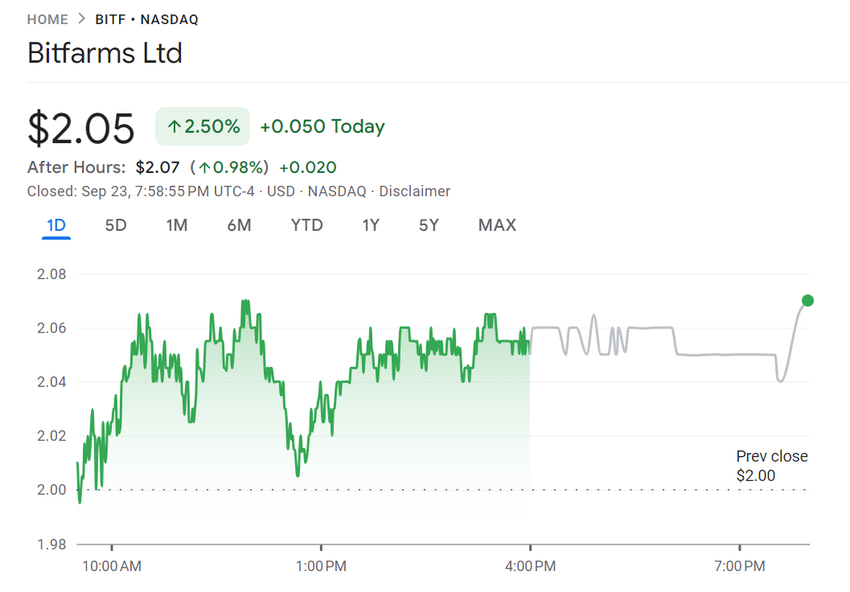Click the 2.08 y-axis label

[51, 274]
